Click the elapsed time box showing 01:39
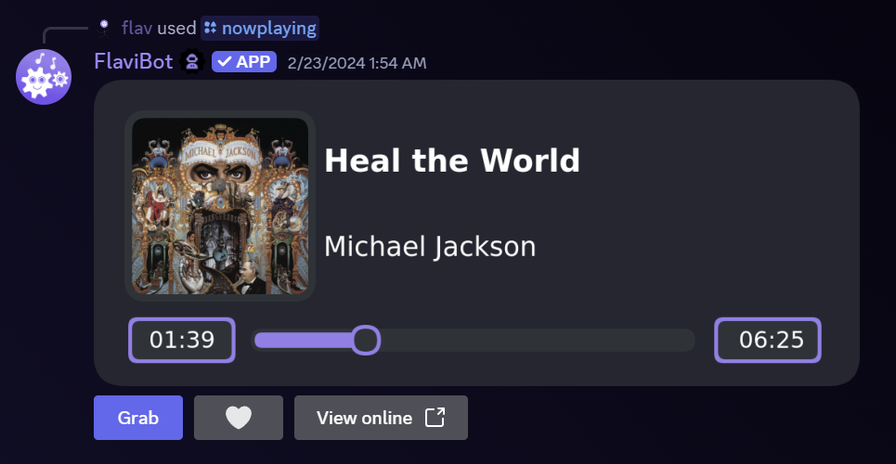The width and height of the screenshot is (896, 464). (x=182, y=340)
